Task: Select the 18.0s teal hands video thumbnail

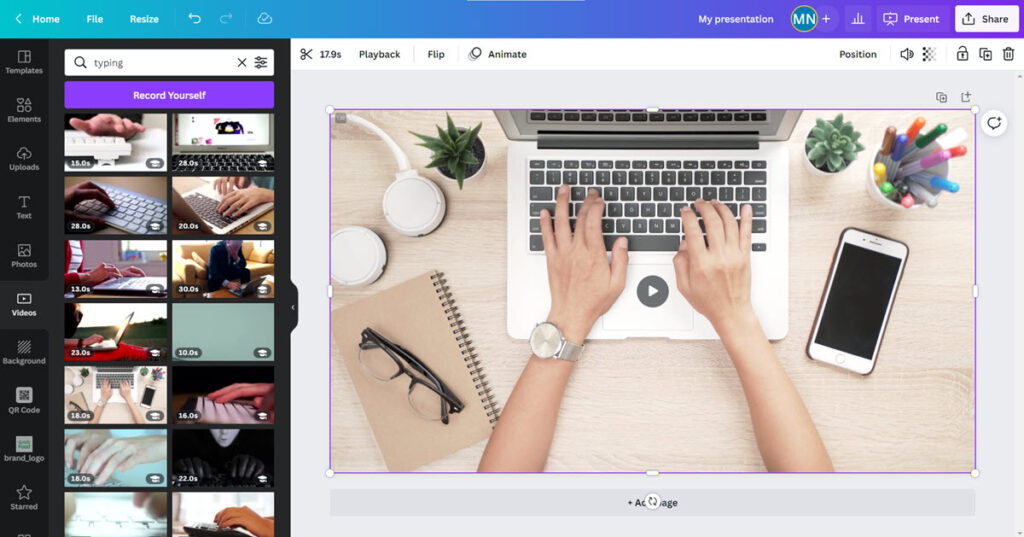Action: click(x=116, y=458)
